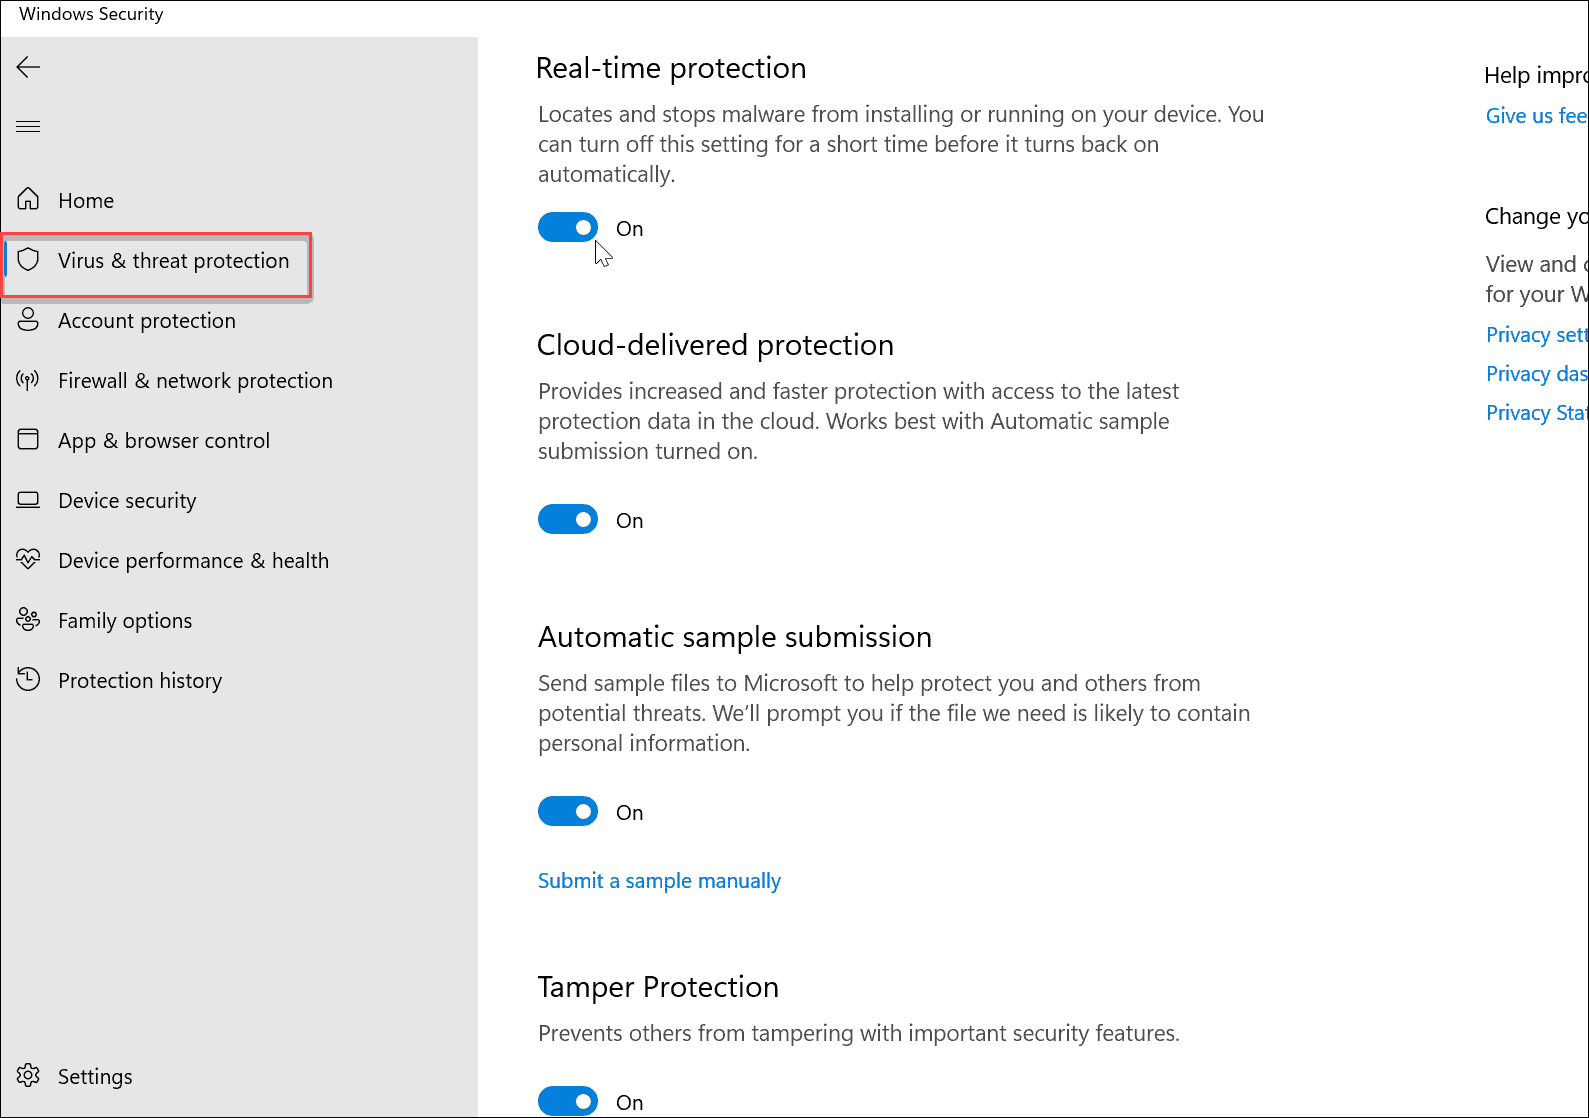Screen dimensions: 1589x1118
Task: Click the Protection history clock icon
Action: tap(28, 679)
